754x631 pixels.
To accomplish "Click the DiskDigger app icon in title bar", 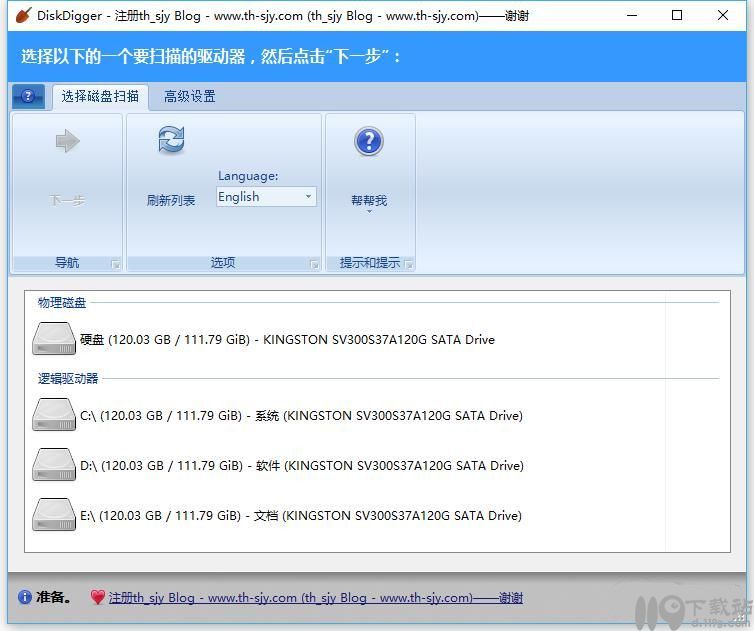I will 24,15.
